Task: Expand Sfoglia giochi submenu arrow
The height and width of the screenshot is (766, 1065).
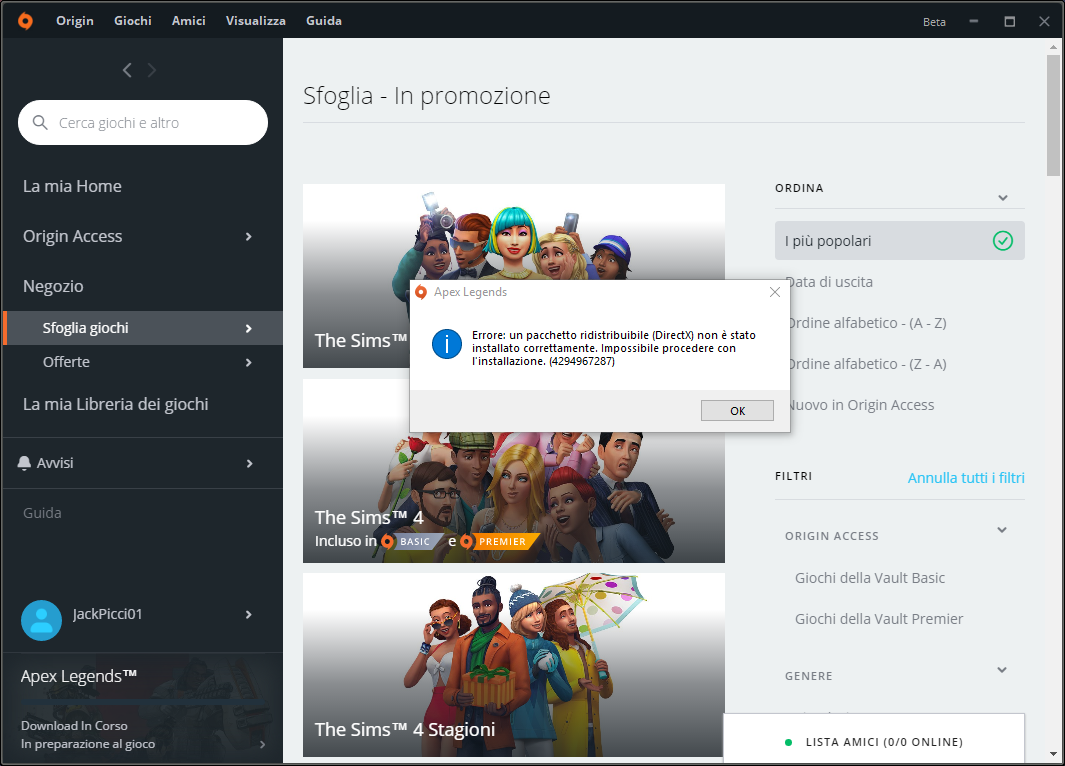Action: pyautogui.click(x=249, y=328)
